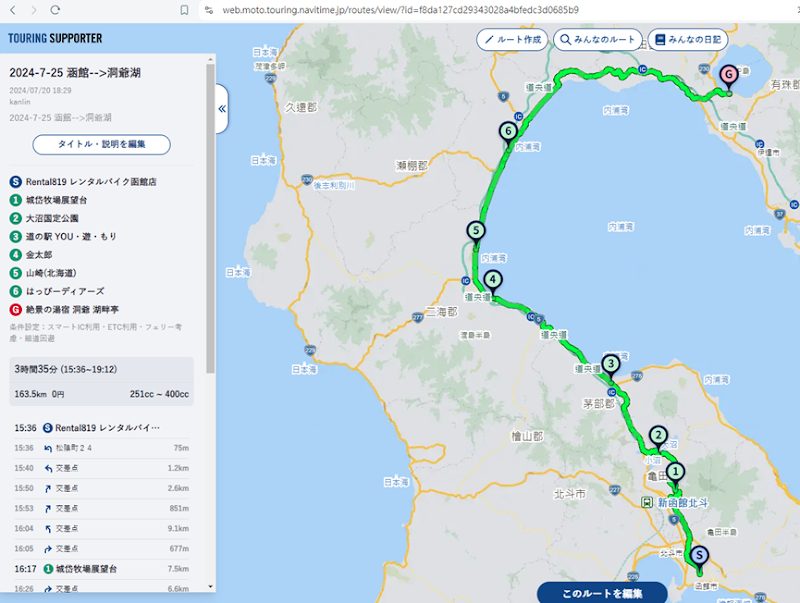Select 大沼国定公園 in the waypoint list
The height and width of the screenshot is (603, 800).
[x=52, y=217]
